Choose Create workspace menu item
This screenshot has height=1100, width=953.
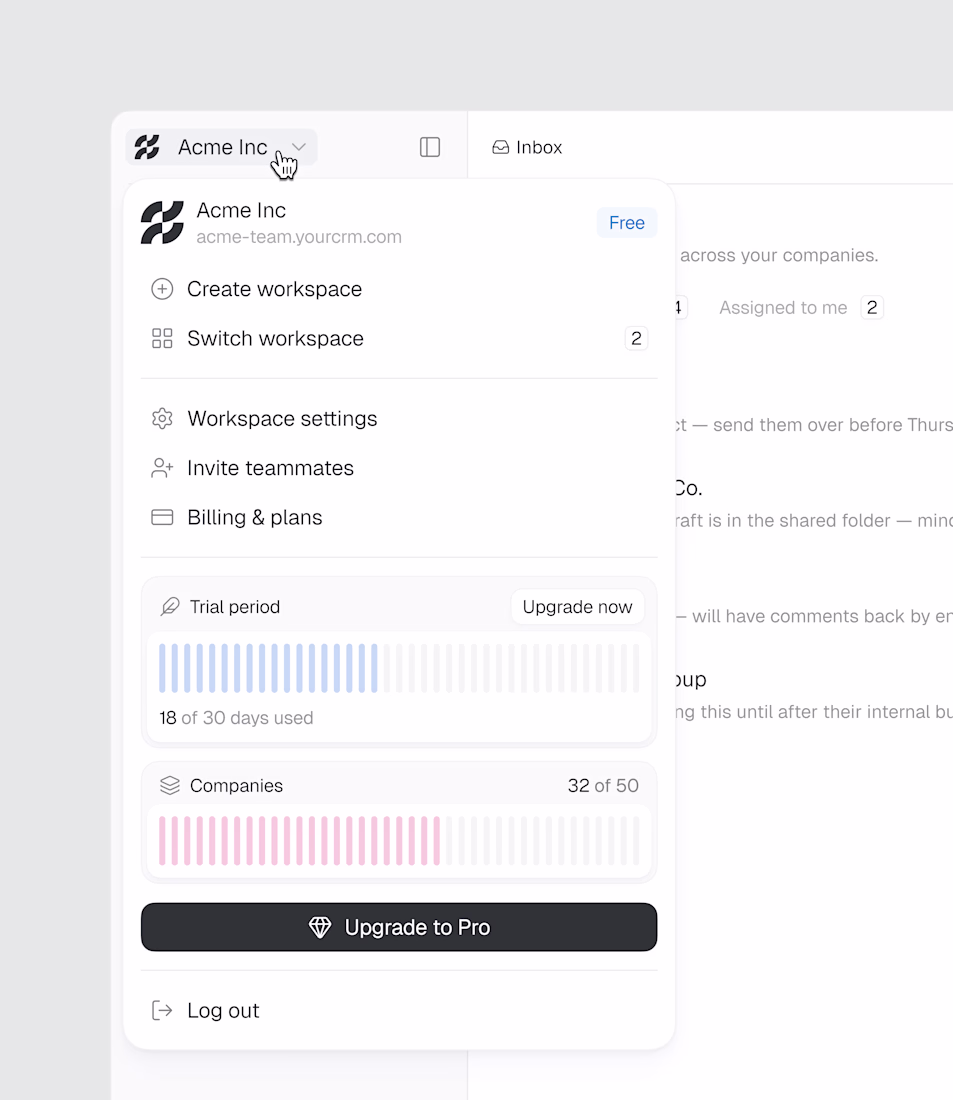tap(399, 289)
